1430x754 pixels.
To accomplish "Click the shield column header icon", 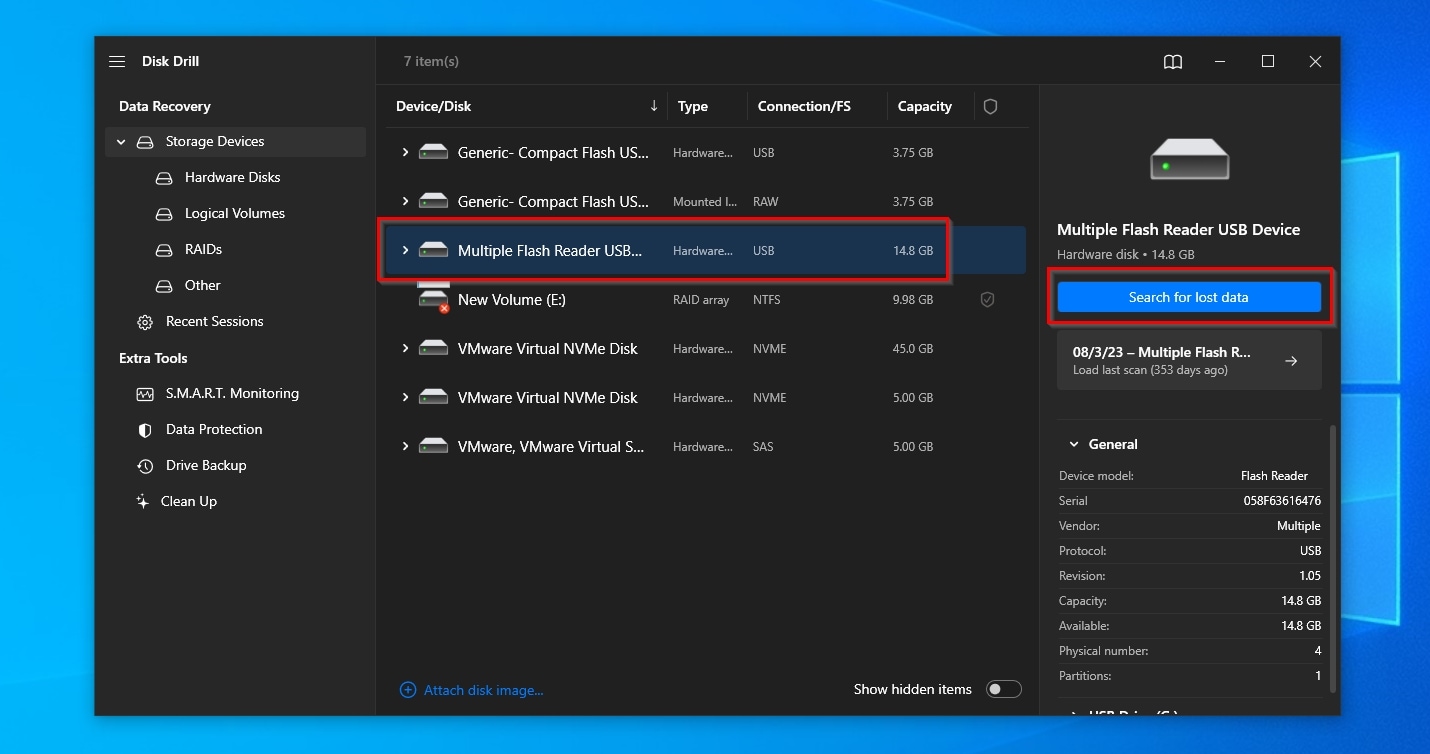I will [990, 106].
